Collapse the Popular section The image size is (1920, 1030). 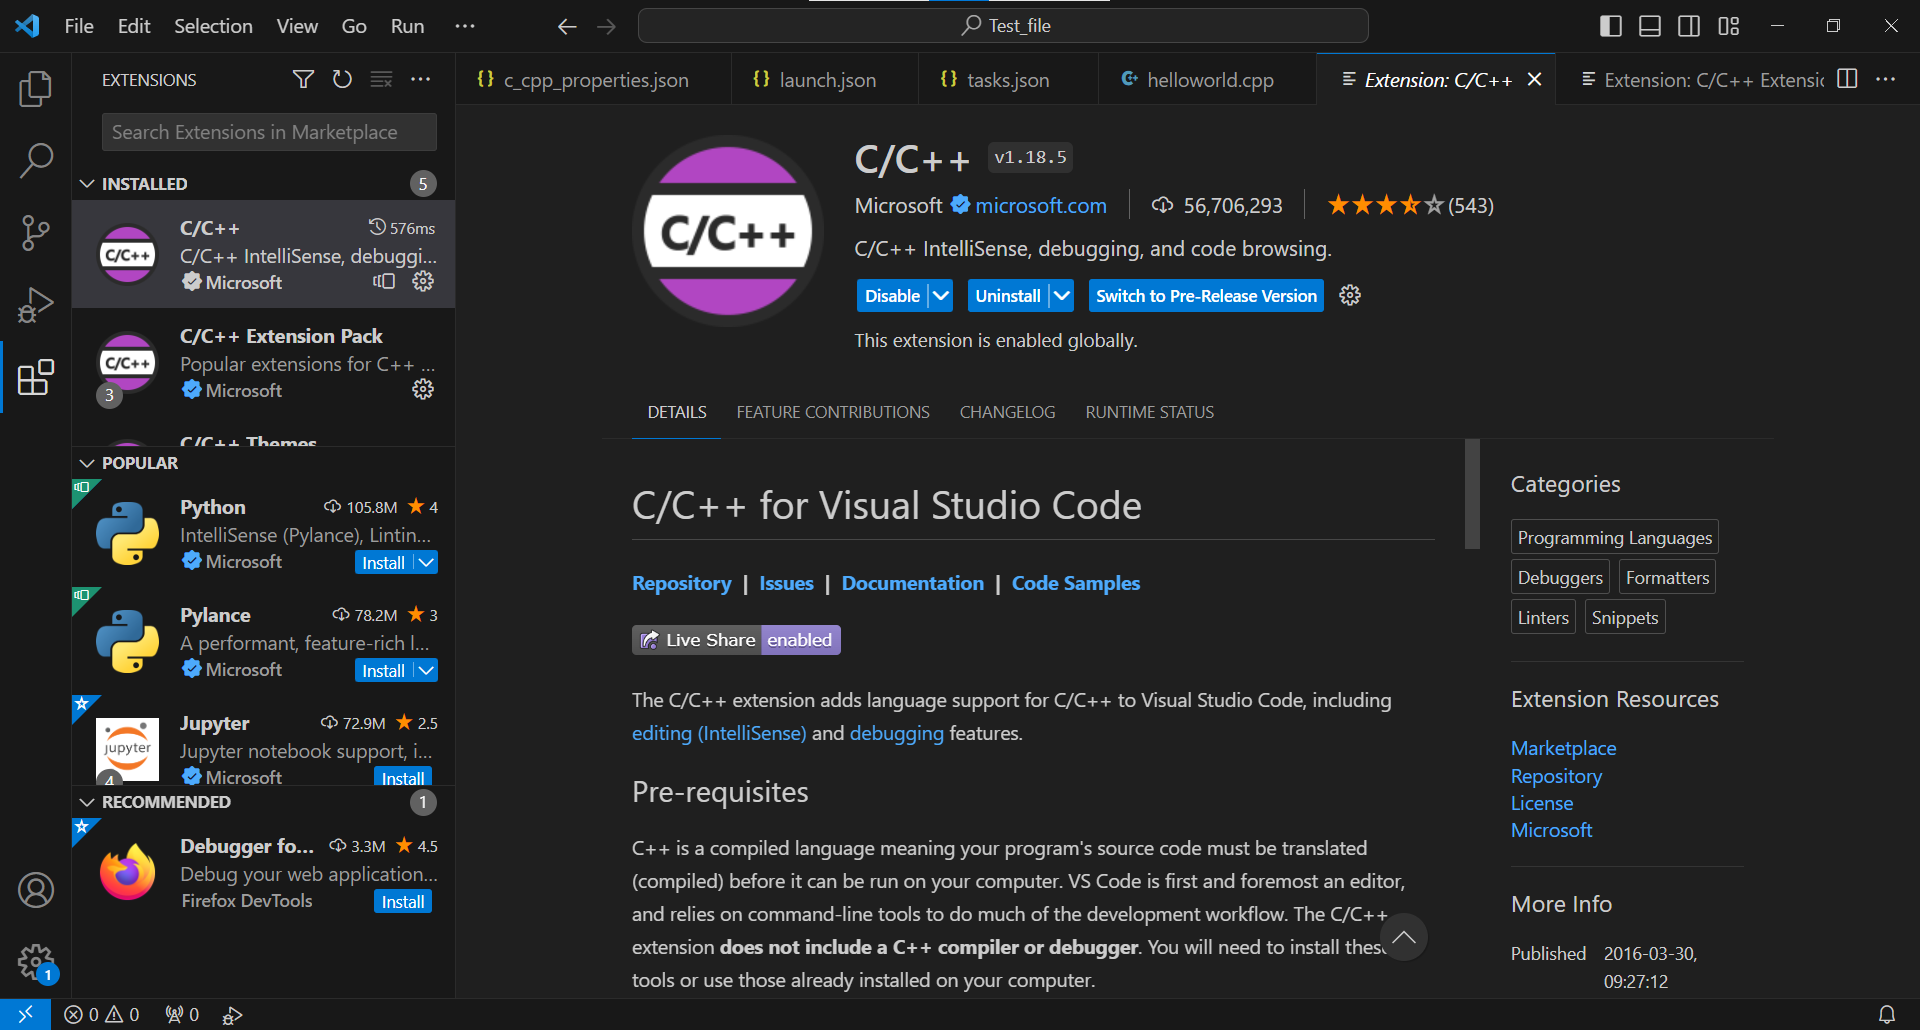click(87, 463)
